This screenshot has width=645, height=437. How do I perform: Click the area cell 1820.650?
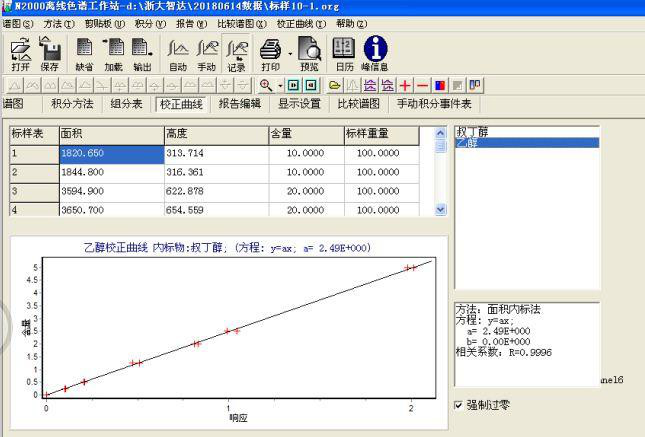(x=110, y=154)
